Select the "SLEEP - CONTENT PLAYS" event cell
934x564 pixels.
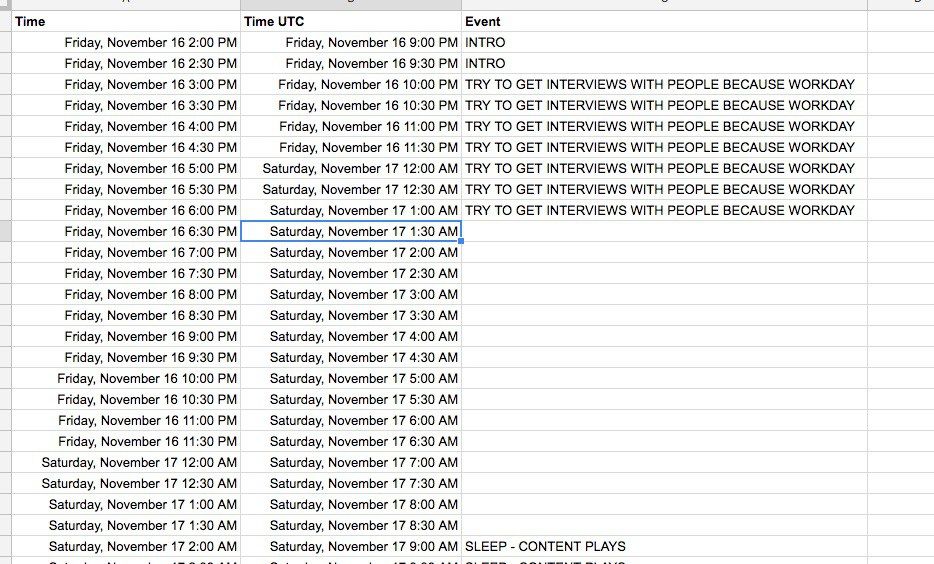click(545, 546)
